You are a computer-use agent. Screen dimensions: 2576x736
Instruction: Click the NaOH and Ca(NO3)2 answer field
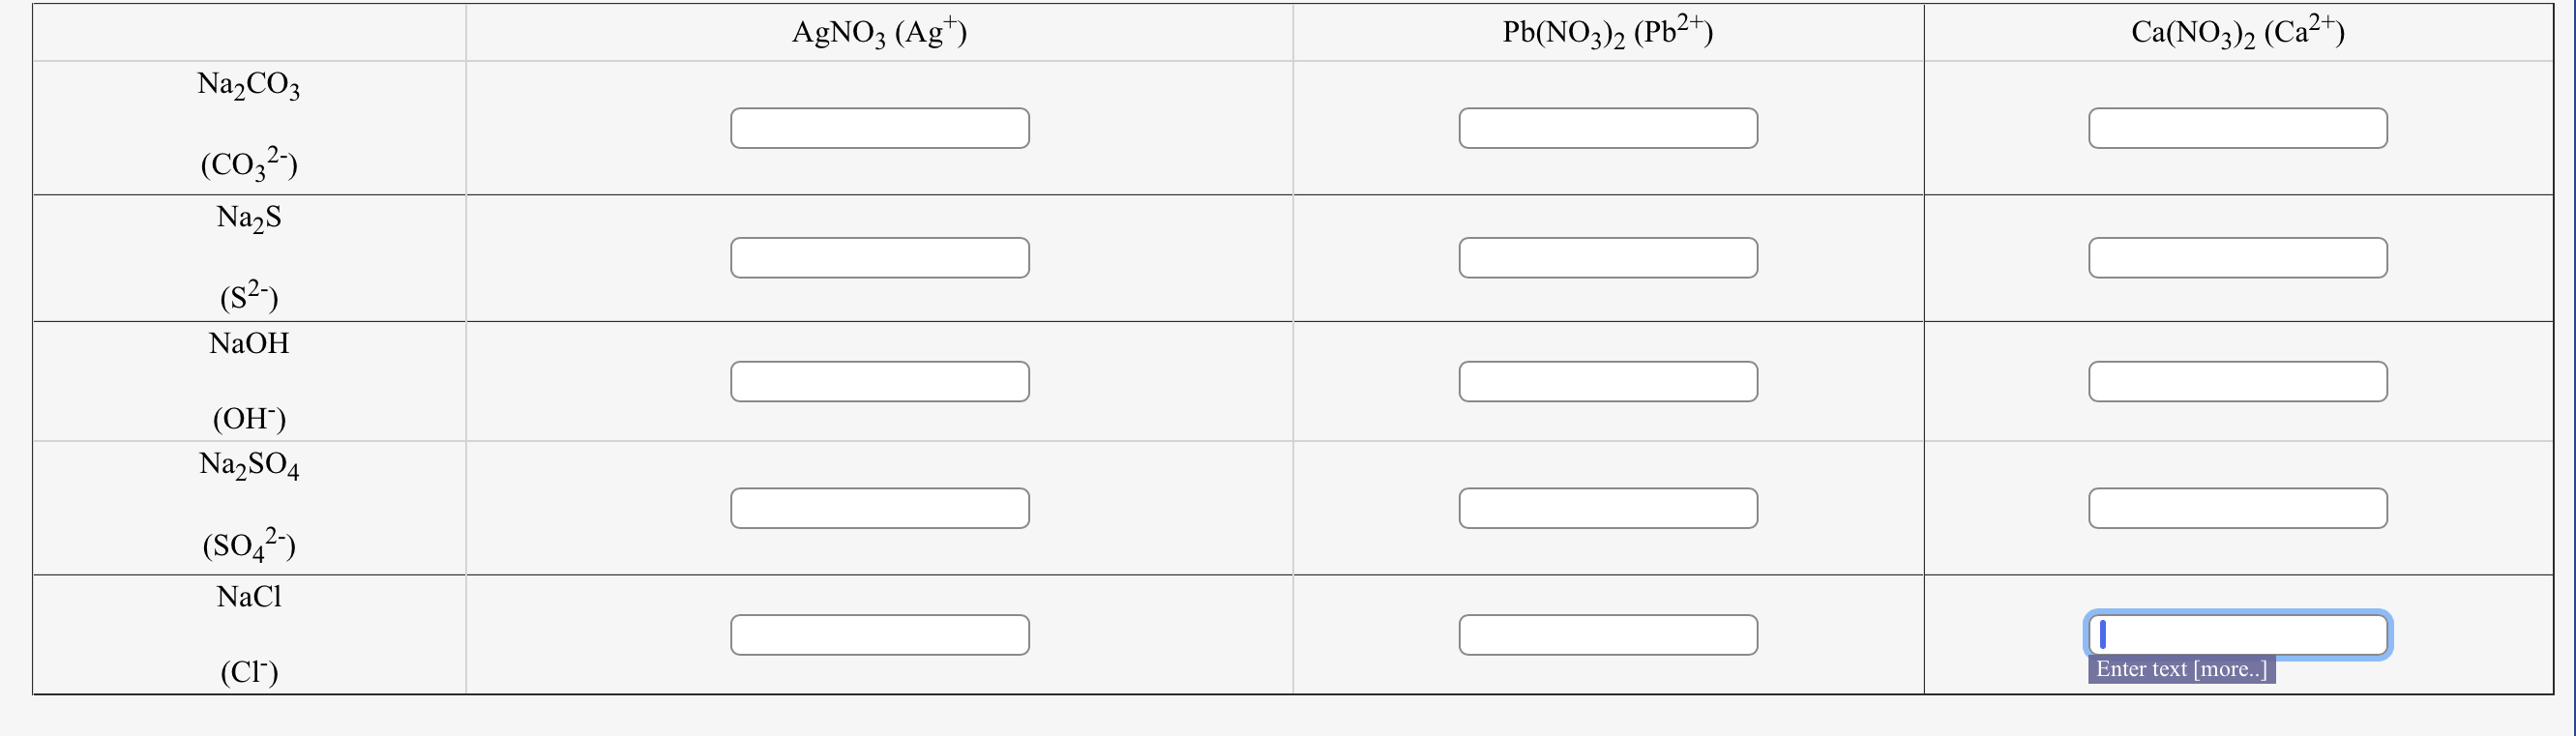click(2237, 380)
